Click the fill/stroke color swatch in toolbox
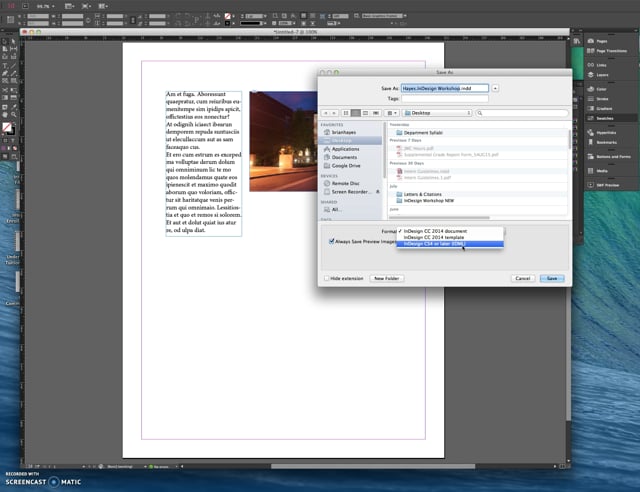The height and width of the screenshot is (492, 640). (6, 128)
